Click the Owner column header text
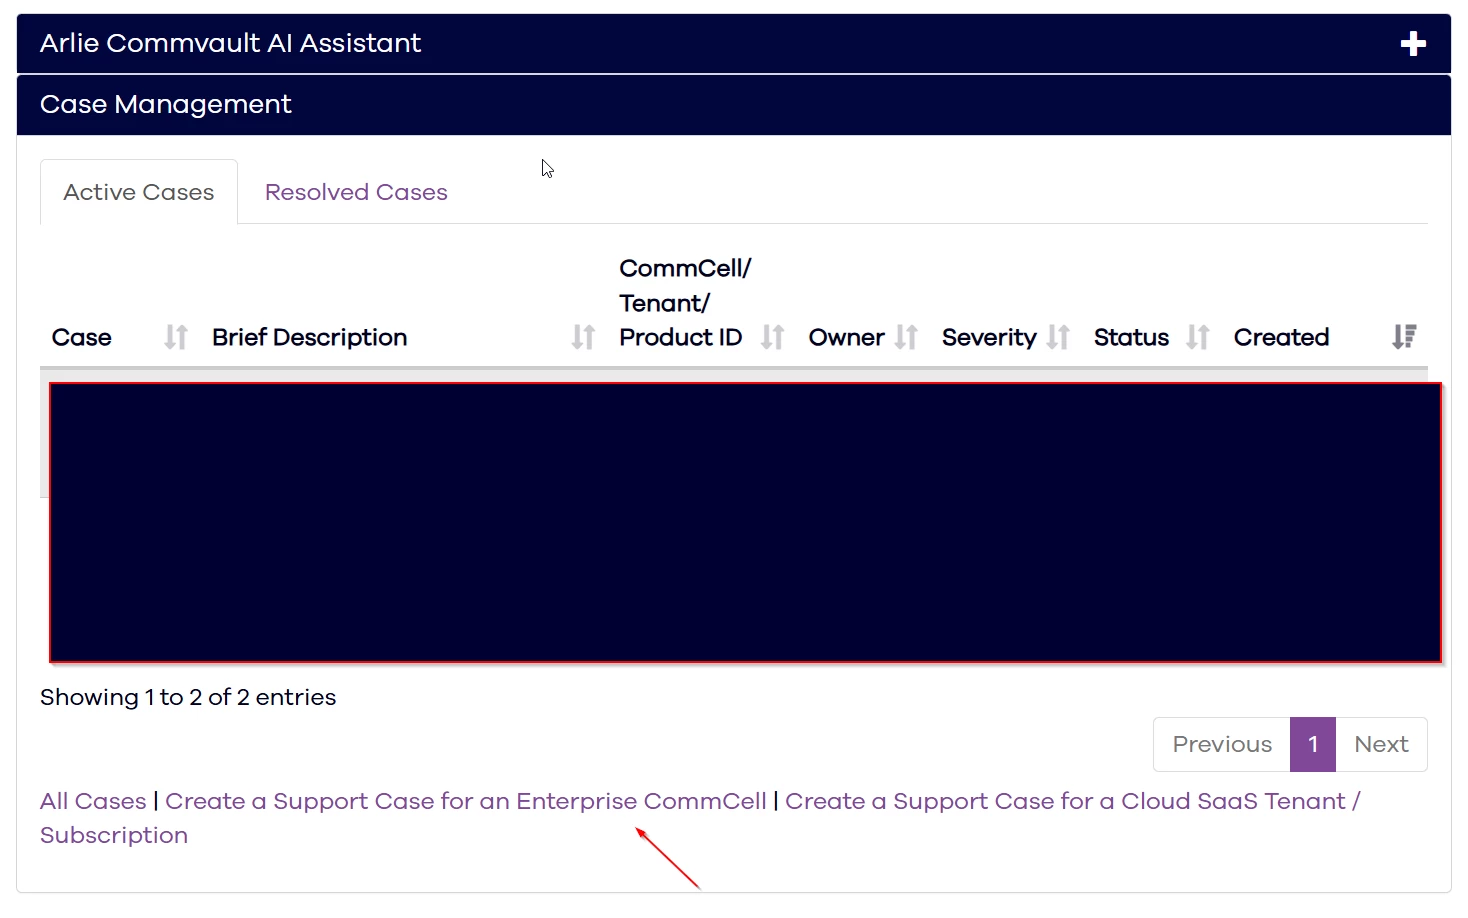1468x918 pixels. (x=847, y=337)
